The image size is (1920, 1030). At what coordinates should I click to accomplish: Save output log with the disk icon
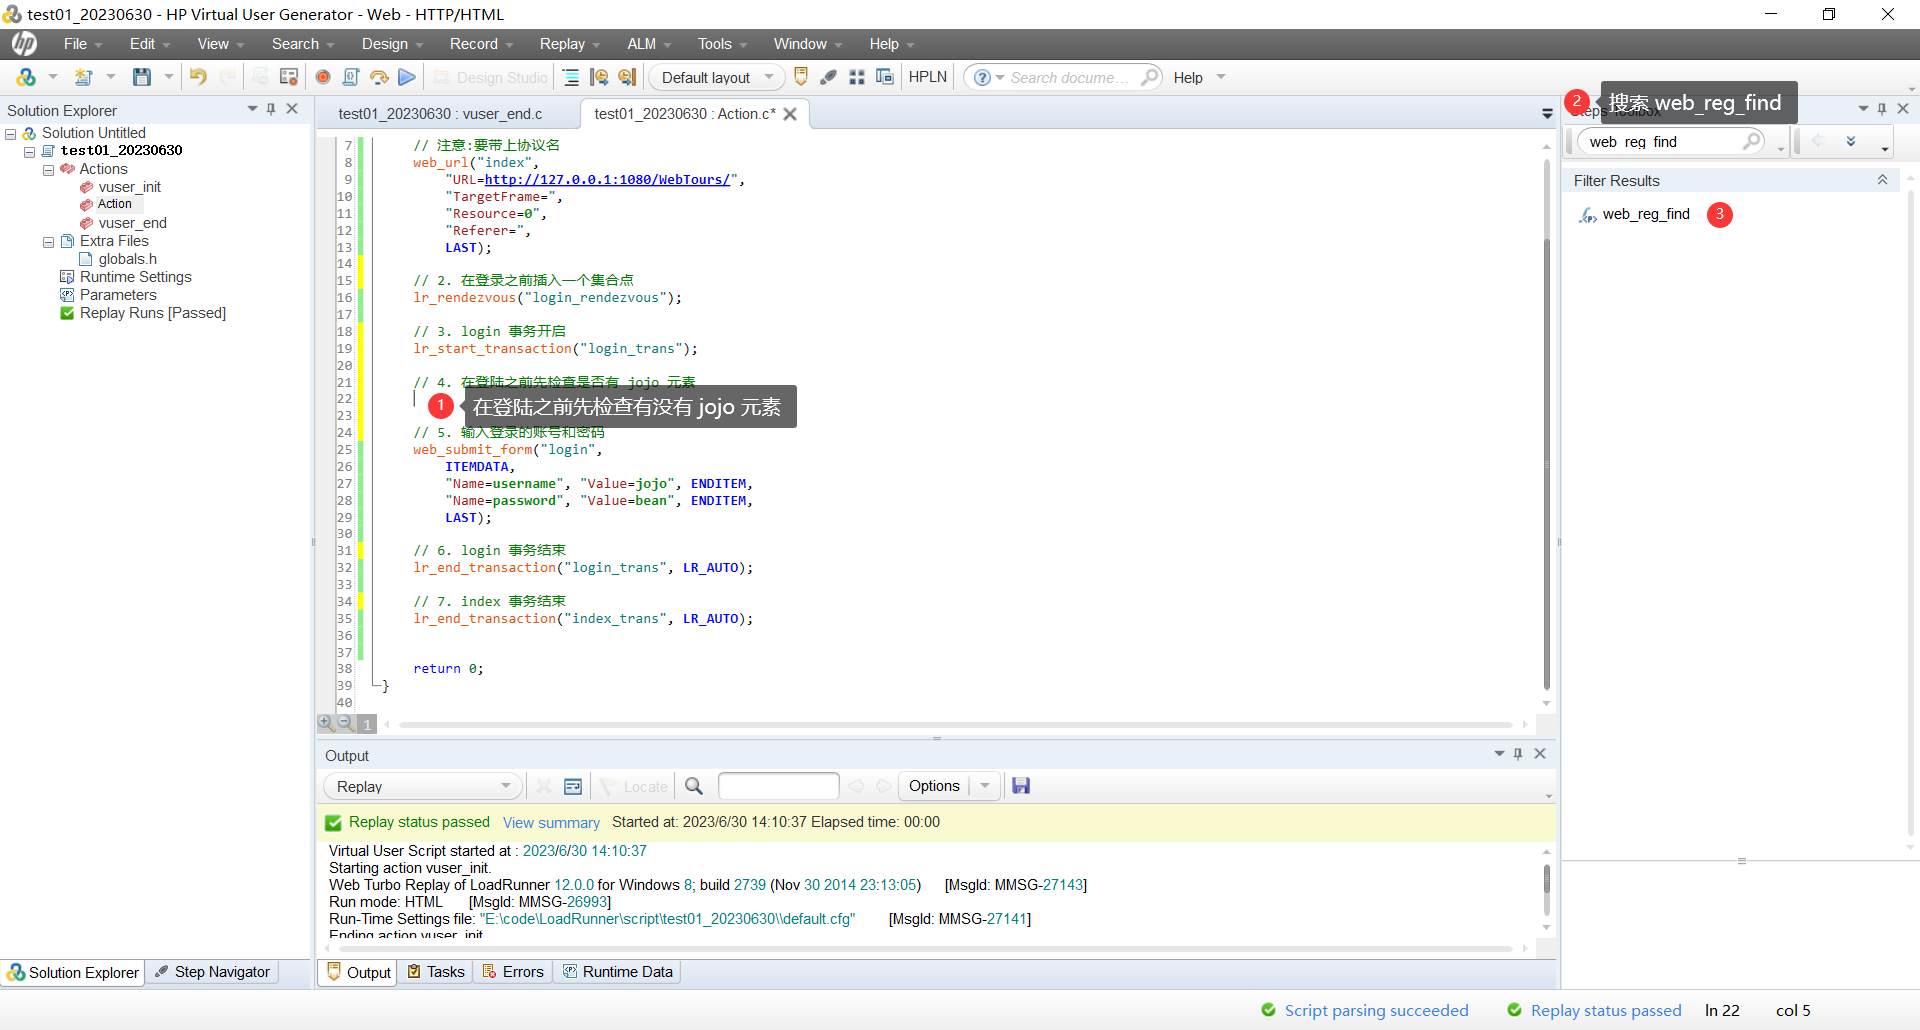coord(1021,786)
